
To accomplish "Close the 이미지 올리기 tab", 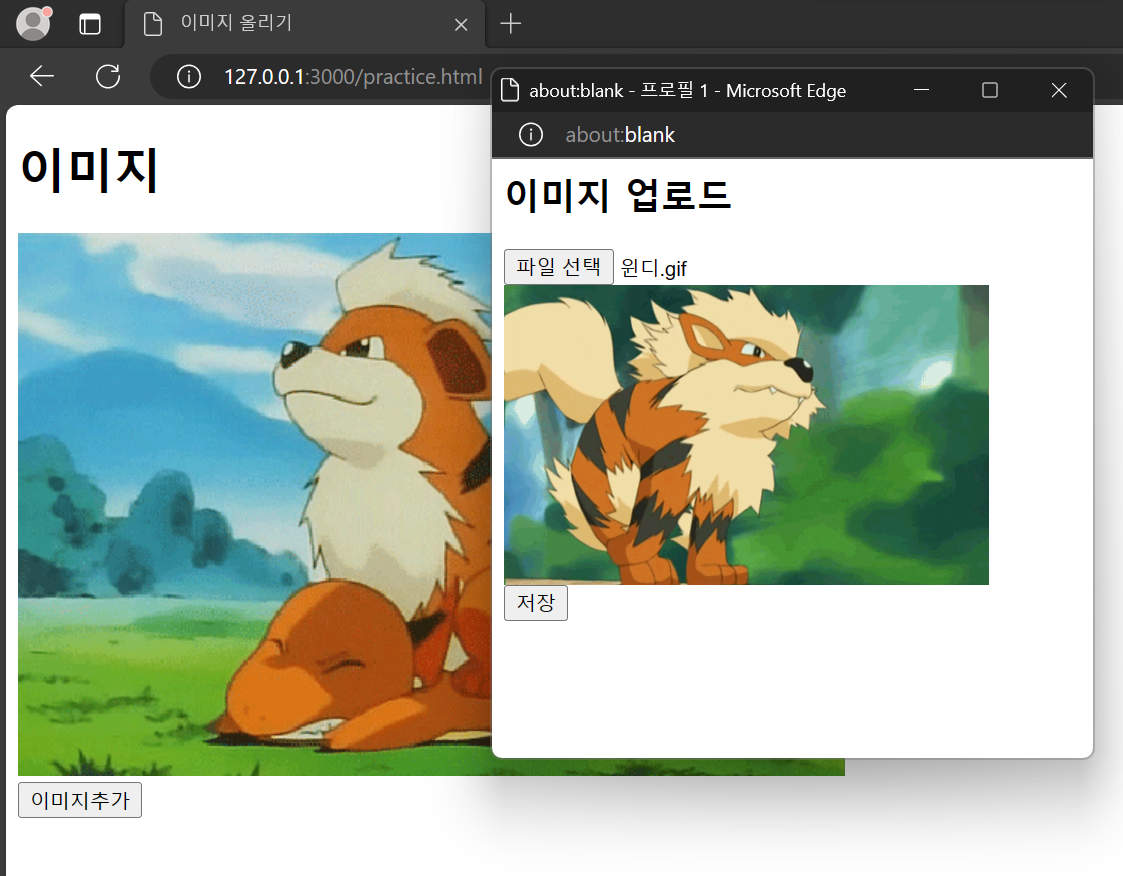I will click(461, 24).
